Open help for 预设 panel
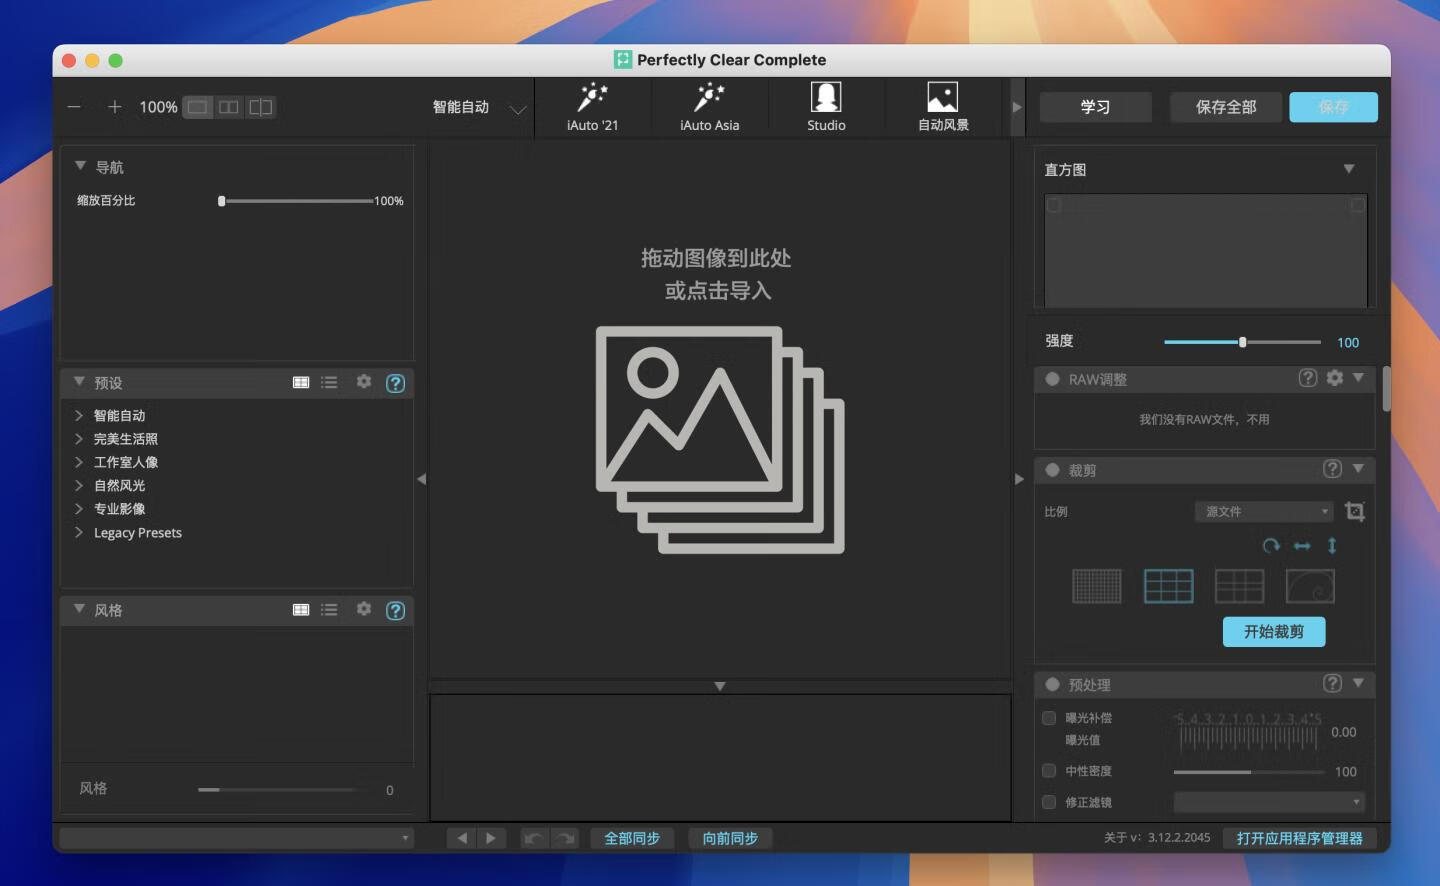Image resolution: width=1440 pixels, height=886 pixels. pos(396,383)
